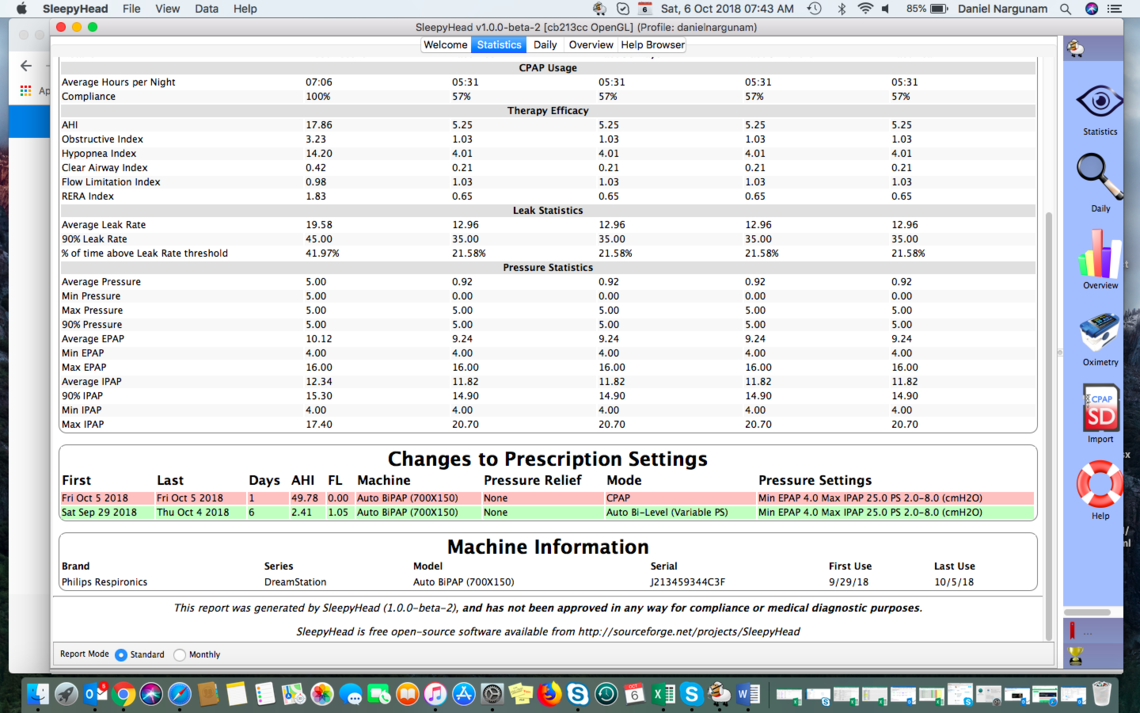The width and height of the screenshot is (1140, 713).
Task: Click the sheep icon atop the right sidebar
Action: coord(1075,49)
